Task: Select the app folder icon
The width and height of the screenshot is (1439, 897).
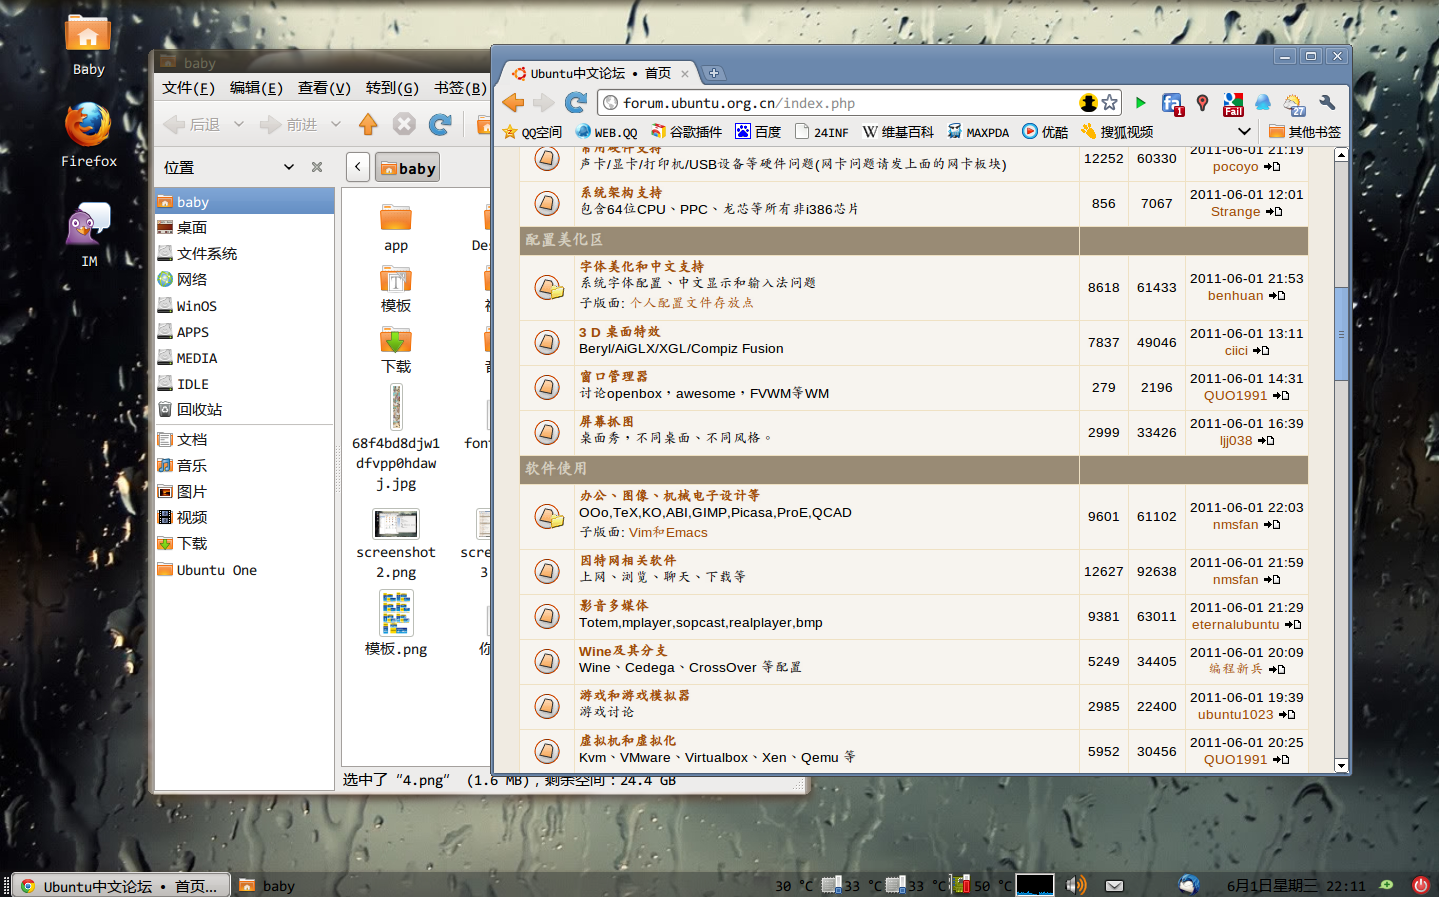Action: click(x=396, y=217)
